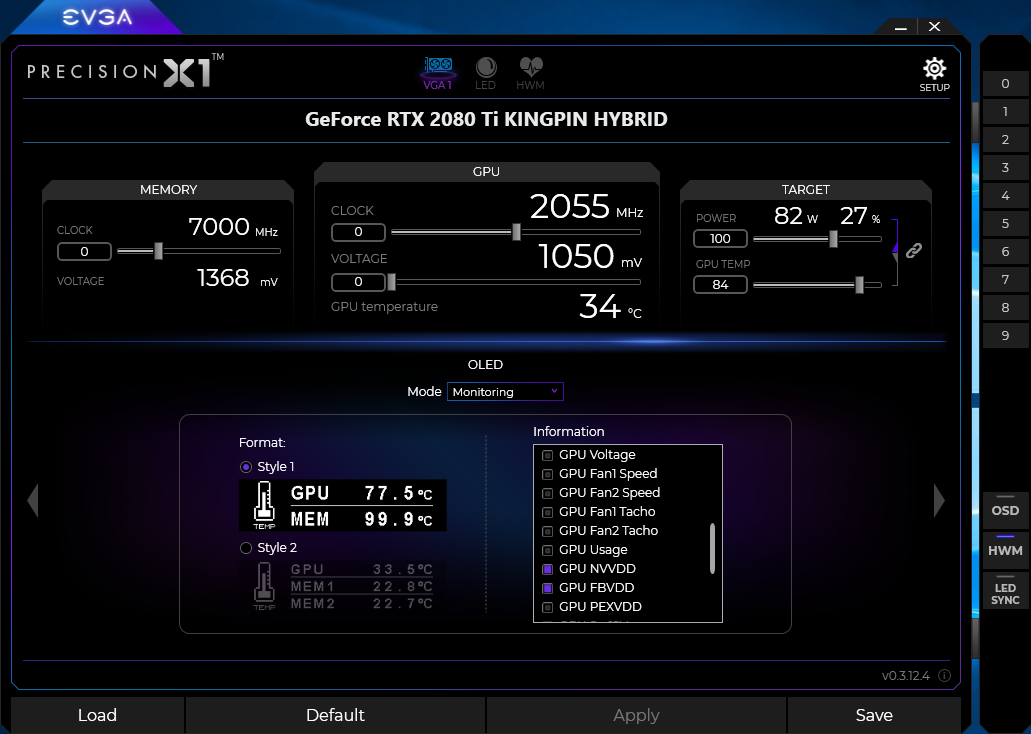Open the HWM hardware monitor tab
The height and width of the screenshot is (734, 1031).
pyautogui.click(x=530, y=73)
